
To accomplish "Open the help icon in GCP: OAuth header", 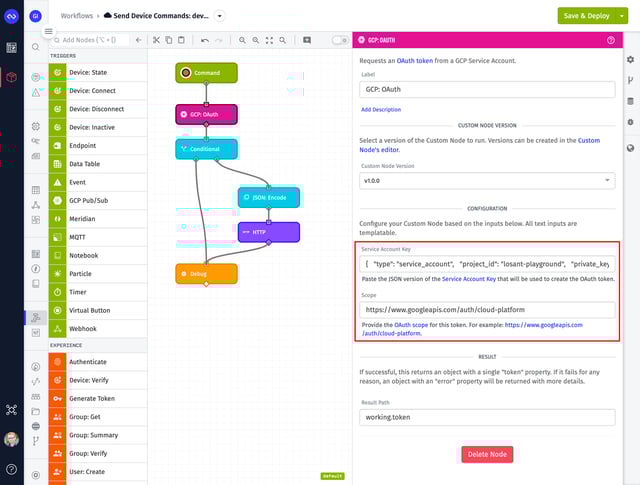I will tap(610, 40).
